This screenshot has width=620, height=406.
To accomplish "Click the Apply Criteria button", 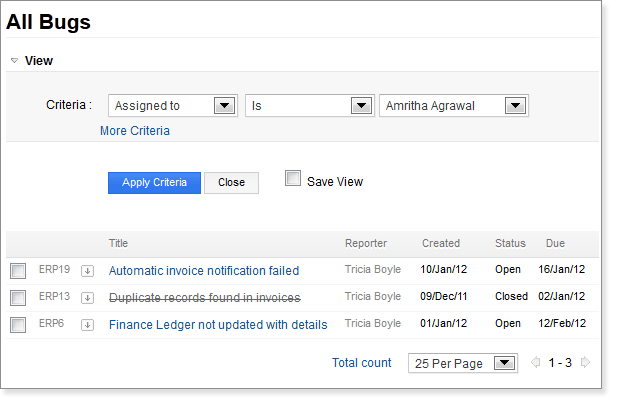I will 154,183.
